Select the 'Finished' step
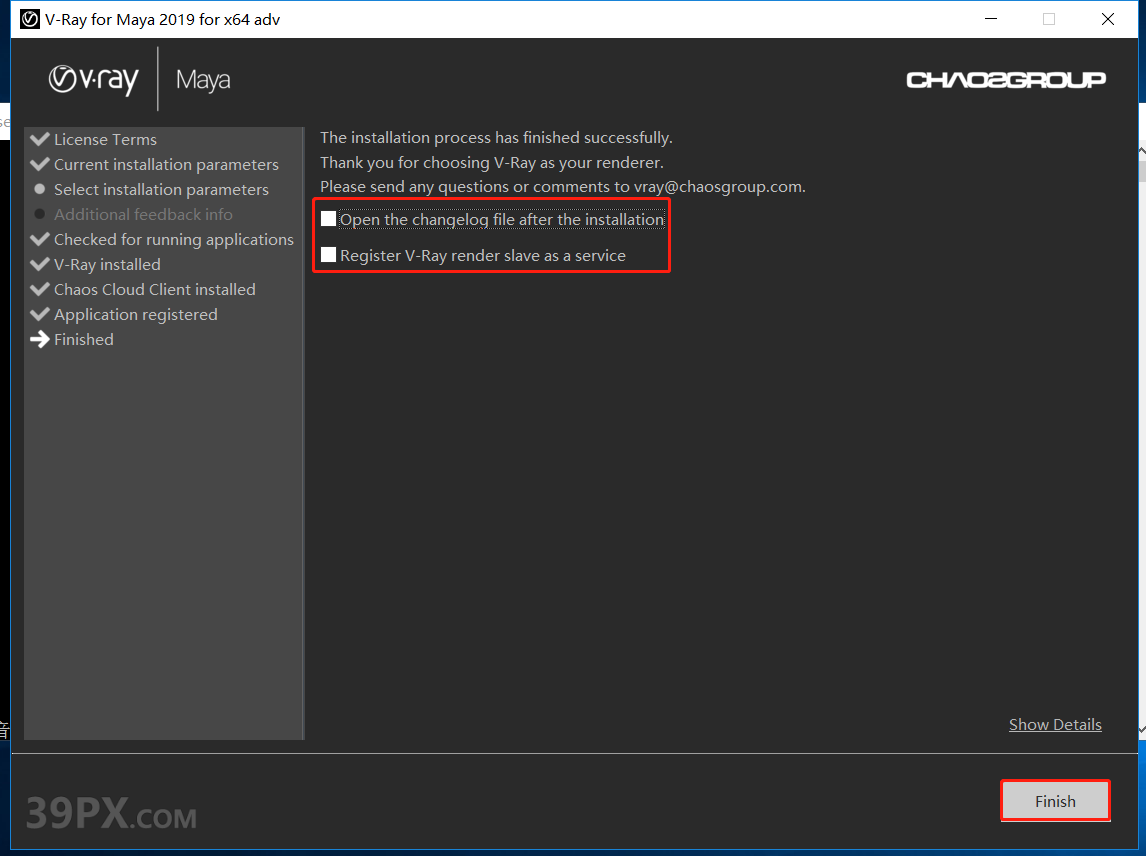The image size is (1146, 856). pos(84,339)
